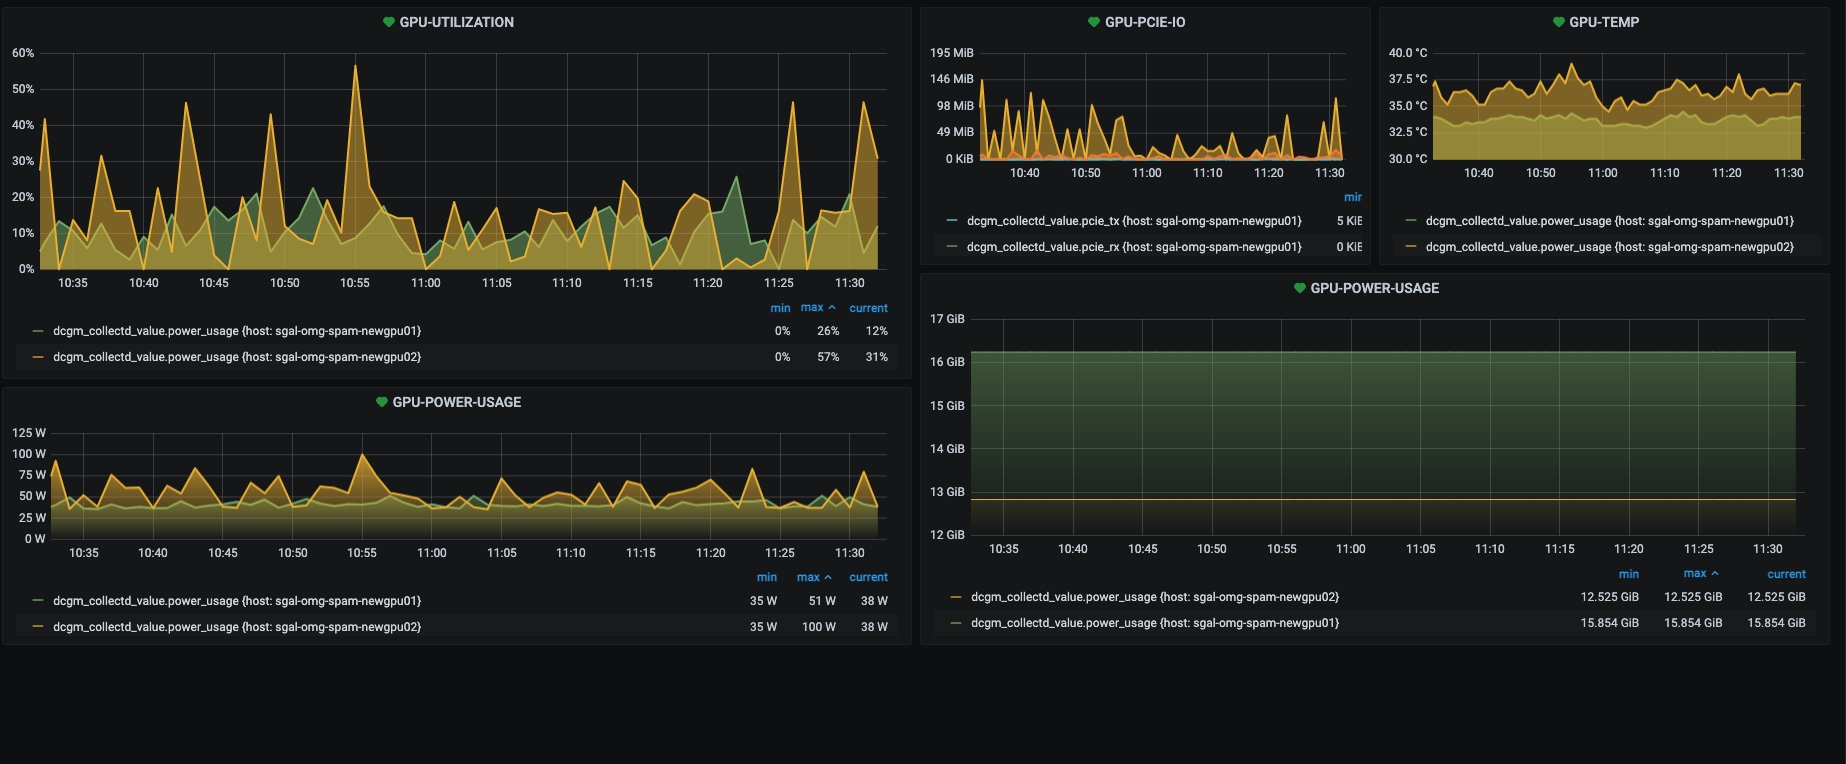Click the 57% max utilization value

(x=828, y=357)
